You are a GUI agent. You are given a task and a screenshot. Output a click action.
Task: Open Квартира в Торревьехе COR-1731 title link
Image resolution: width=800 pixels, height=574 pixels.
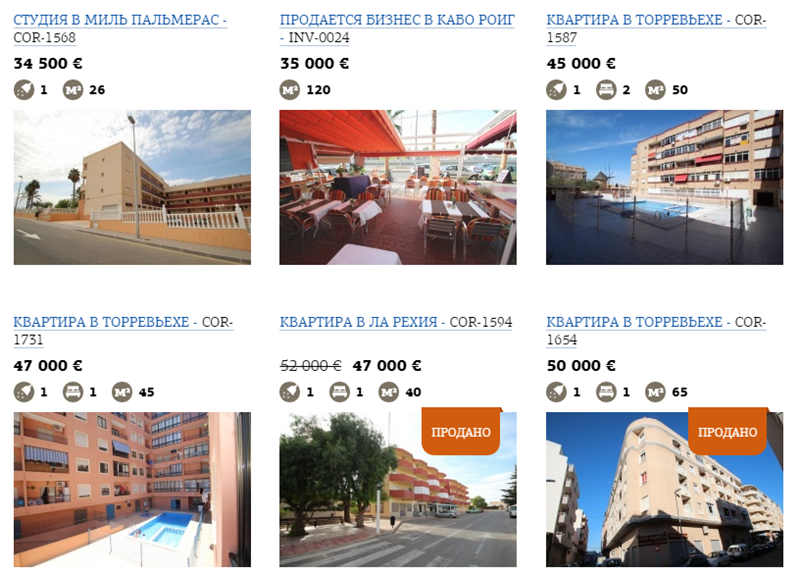[123, 331]
